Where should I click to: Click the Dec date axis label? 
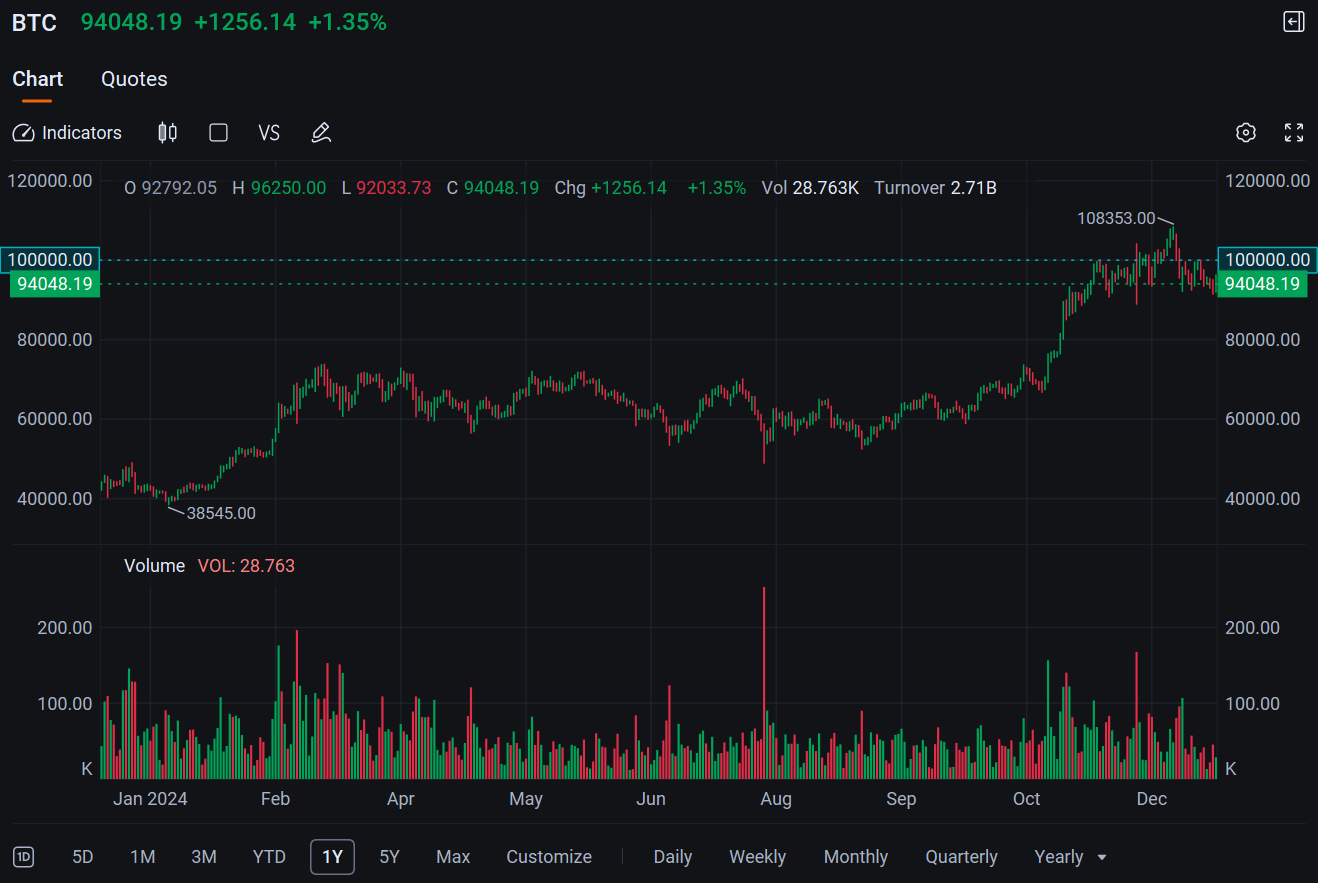pos(1152,799)
